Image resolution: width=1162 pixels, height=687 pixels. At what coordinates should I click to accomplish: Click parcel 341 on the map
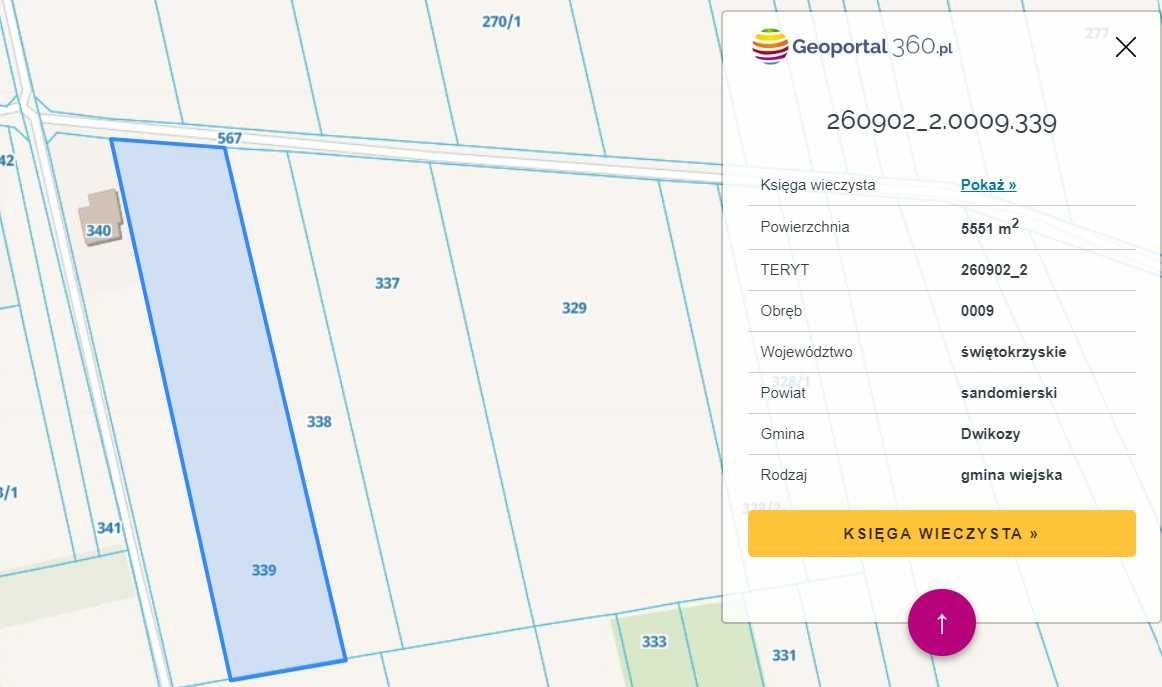pyautogui.click(x=109, y=527)
